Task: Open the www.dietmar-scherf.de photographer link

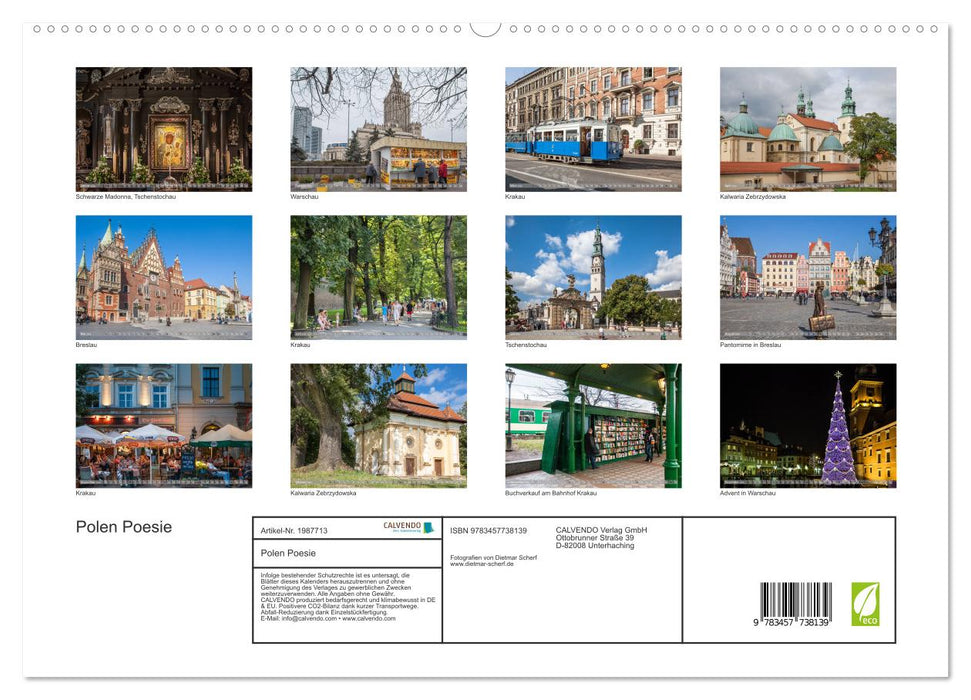Action: tap(480, 564)
